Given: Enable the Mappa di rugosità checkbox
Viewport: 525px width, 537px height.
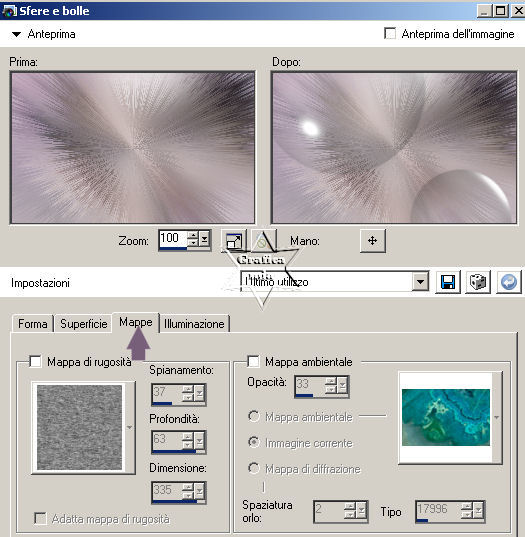Looking at the screenshot, I should coord(35,361).
